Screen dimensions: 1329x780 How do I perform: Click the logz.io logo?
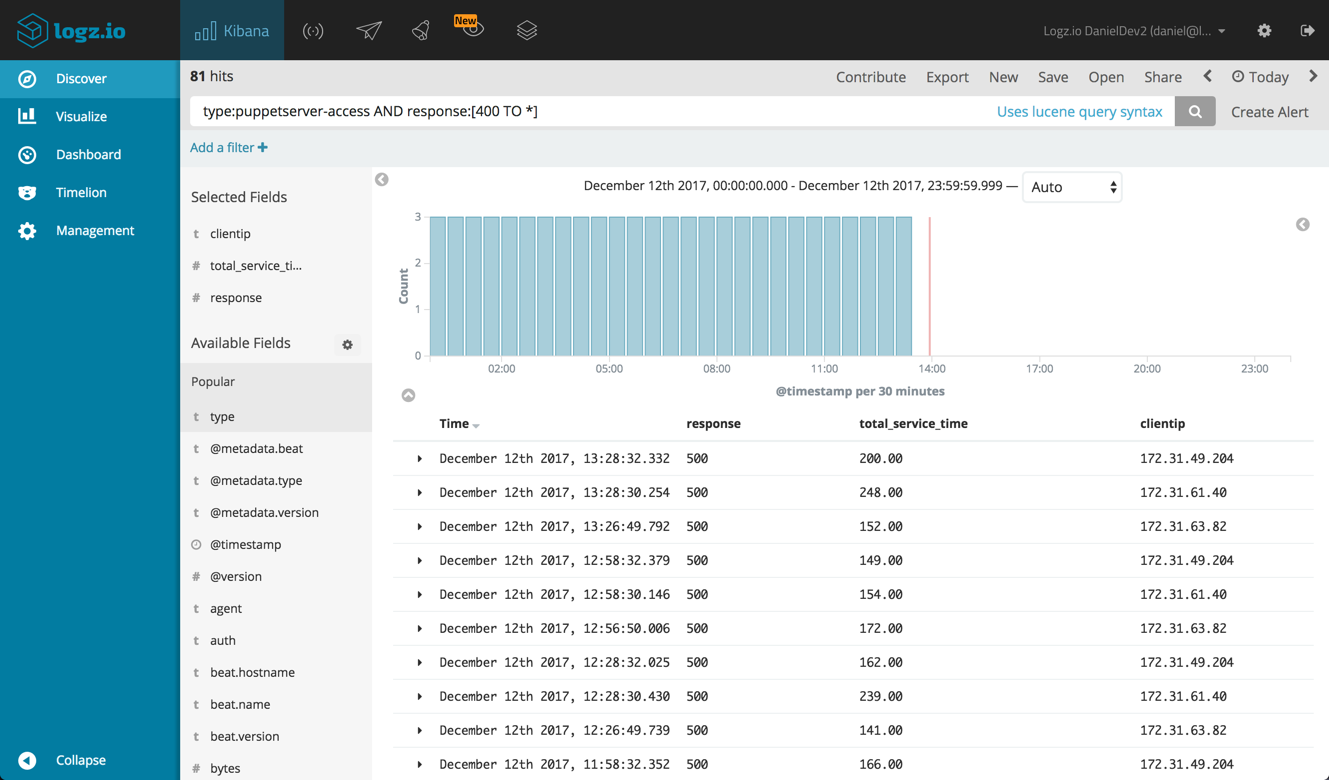[x=72, y=30]
